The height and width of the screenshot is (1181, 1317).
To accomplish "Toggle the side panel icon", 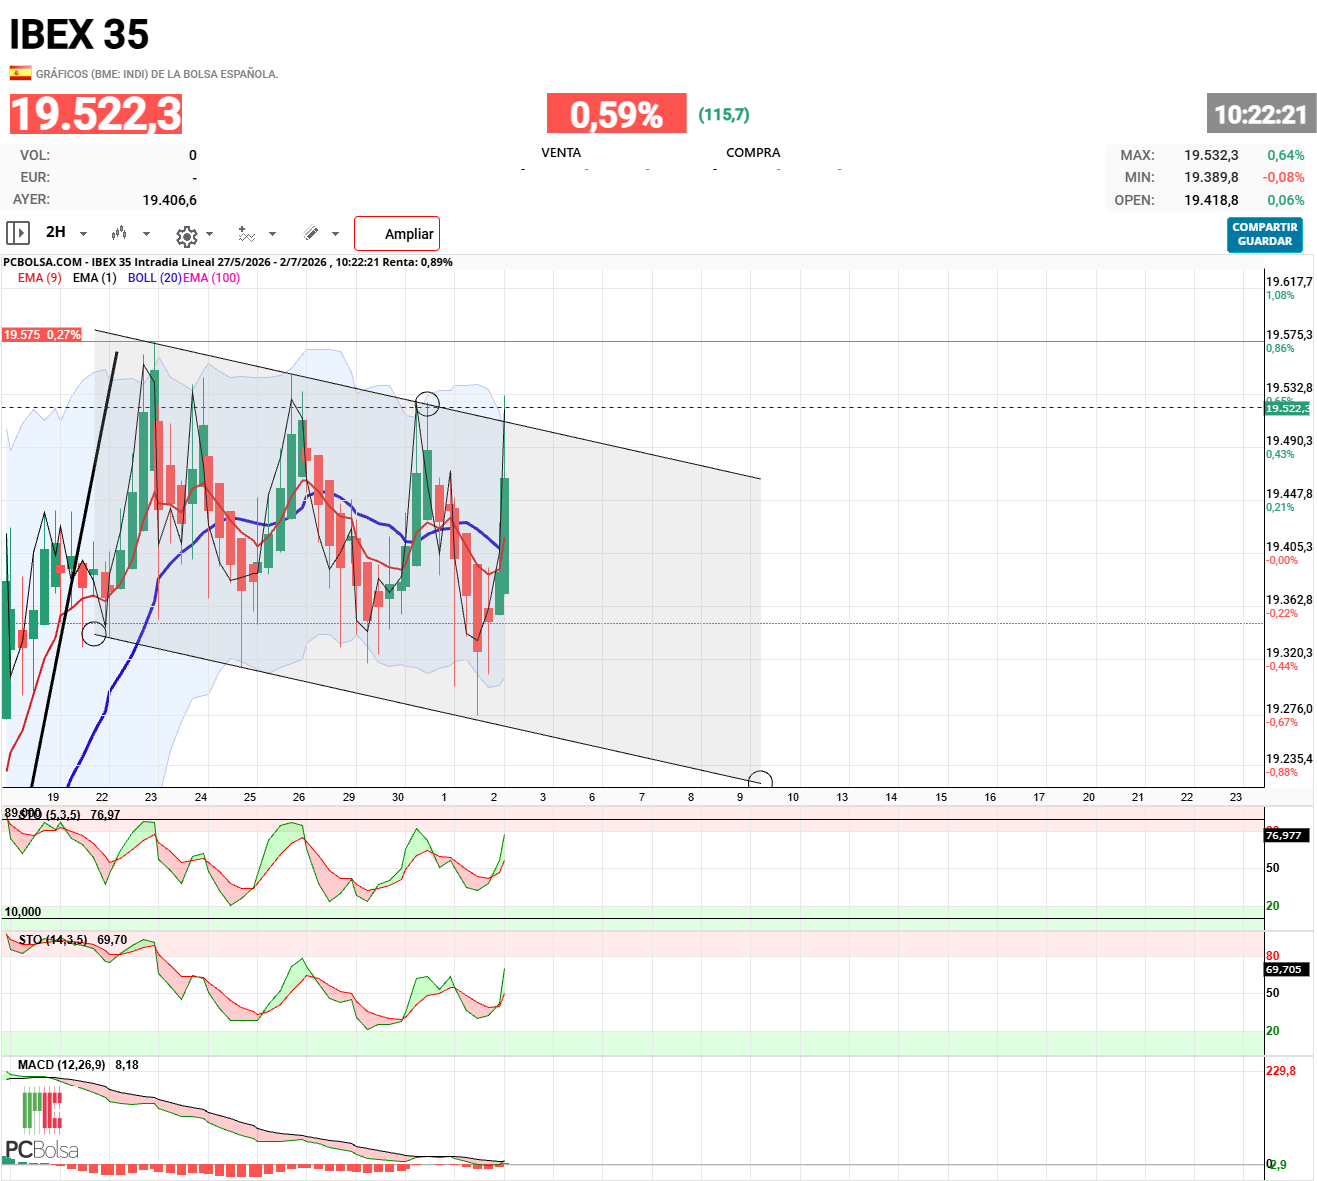I will pyautogui.click(x=18, y=233).
